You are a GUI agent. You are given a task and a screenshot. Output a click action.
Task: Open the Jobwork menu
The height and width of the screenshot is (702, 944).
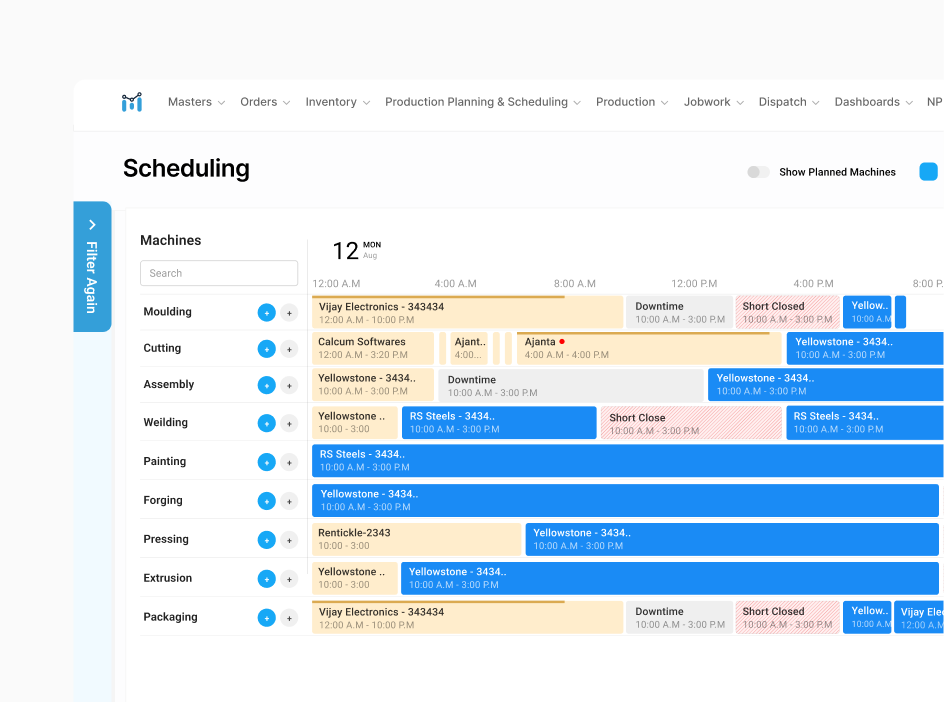click(x=714, y=102)
